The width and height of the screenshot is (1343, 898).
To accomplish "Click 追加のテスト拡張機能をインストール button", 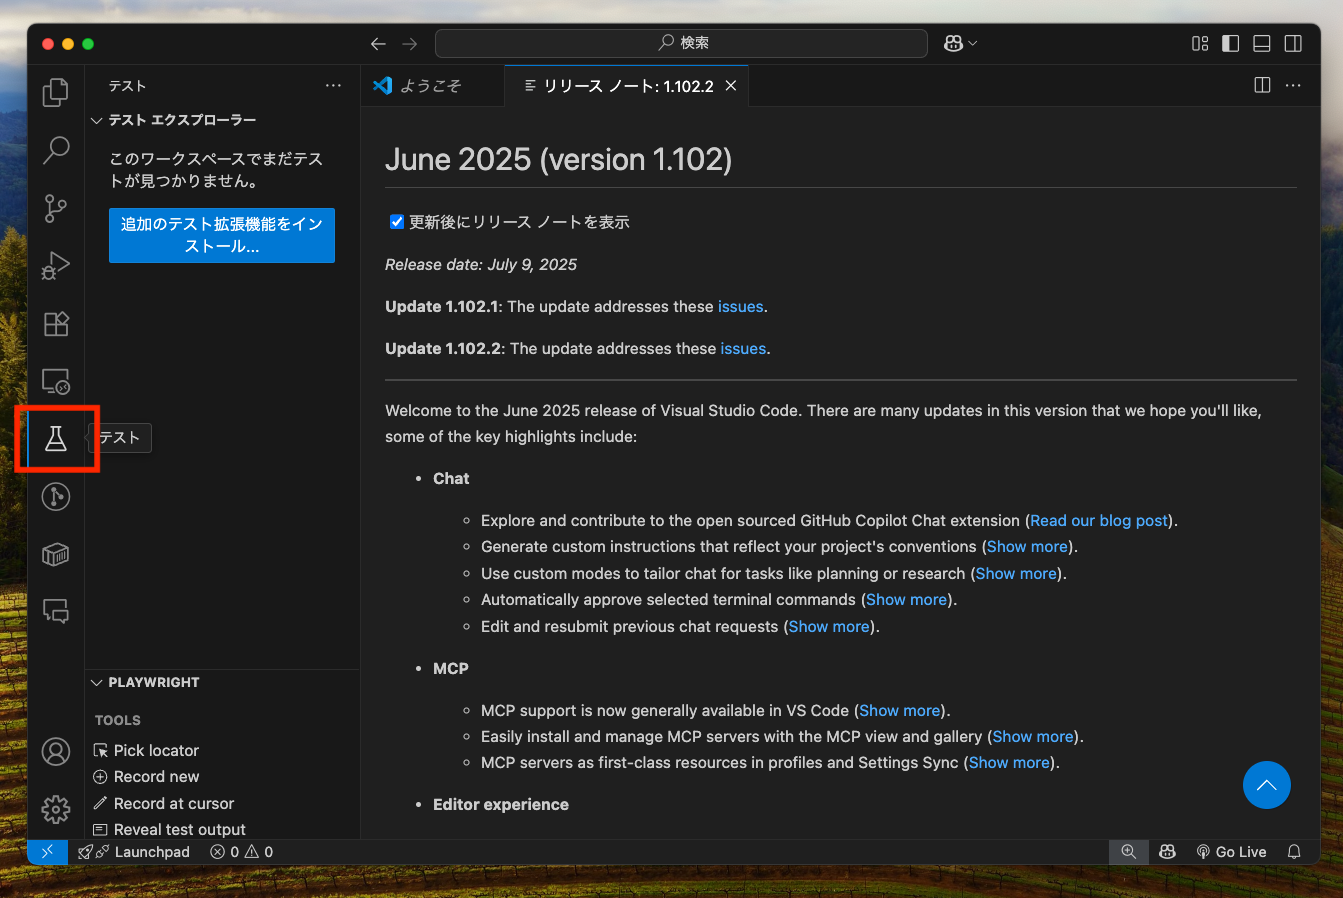I will click(221, 235).
